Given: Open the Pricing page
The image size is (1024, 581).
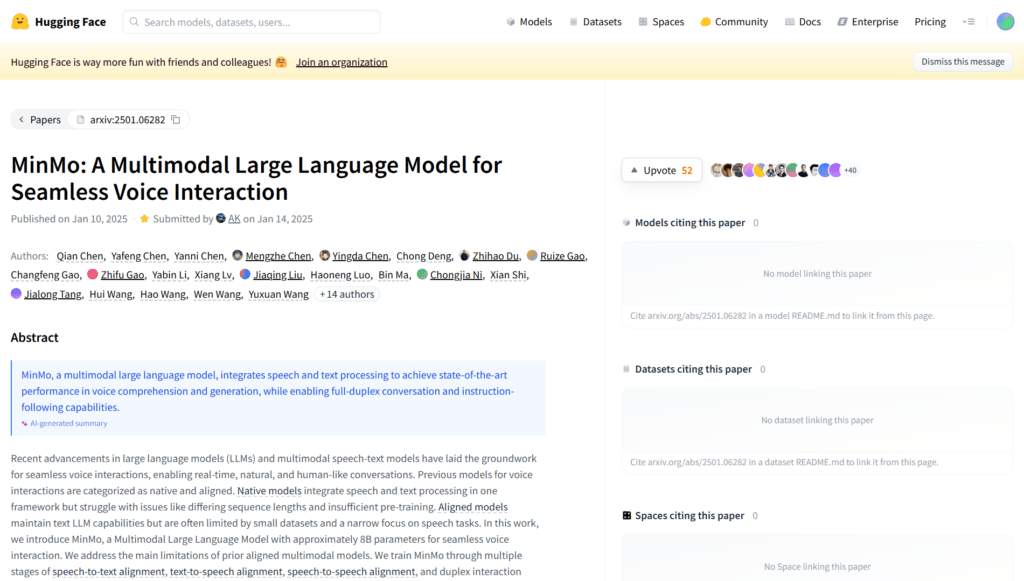Looking at the screenshot, I should coord(930,22).
